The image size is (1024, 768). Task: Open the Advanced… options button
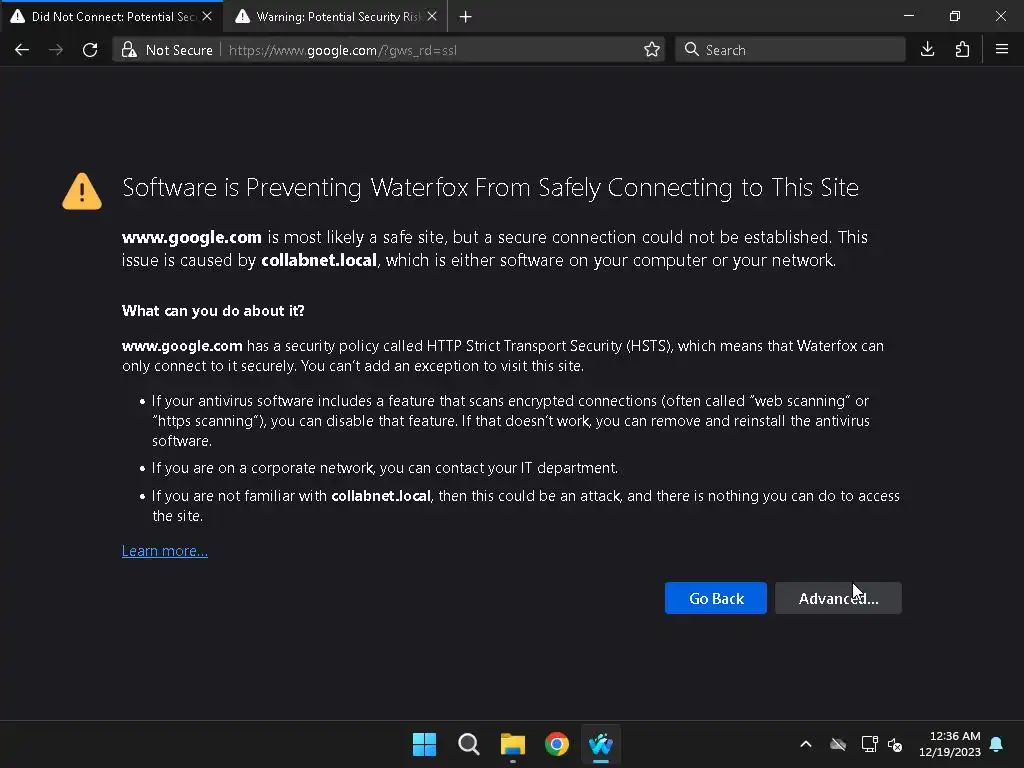click(838, 598)
